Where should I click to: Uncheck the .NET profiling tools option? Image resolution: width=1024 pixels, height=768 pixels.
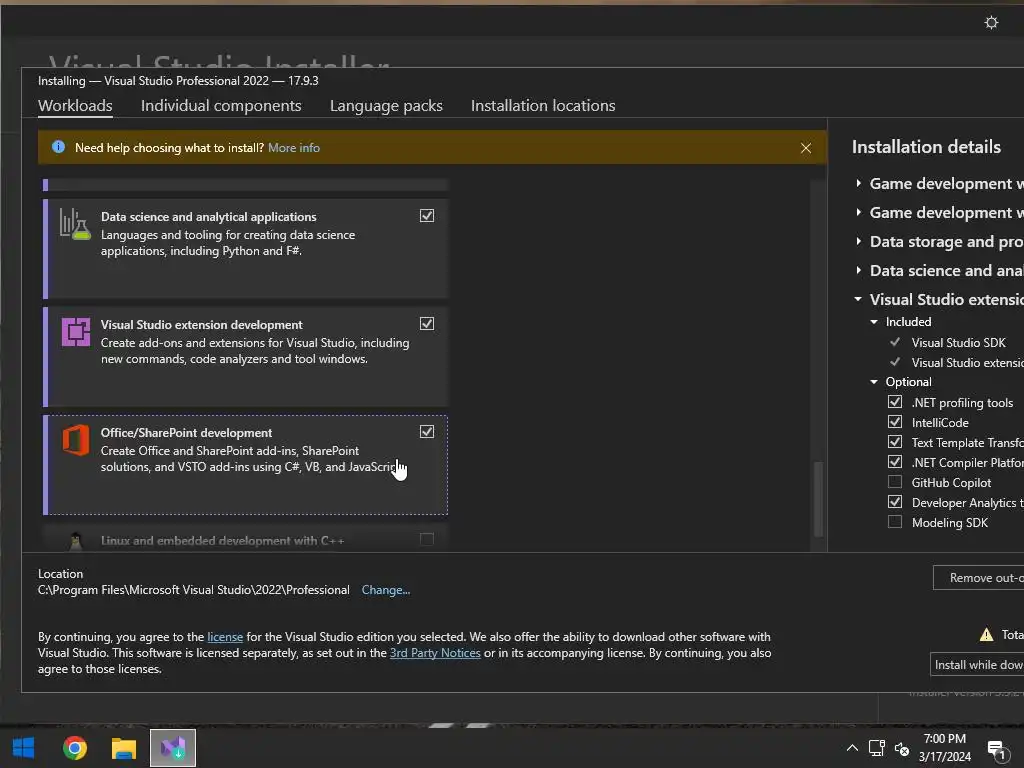pyautogui.click(x=895, y=402)
